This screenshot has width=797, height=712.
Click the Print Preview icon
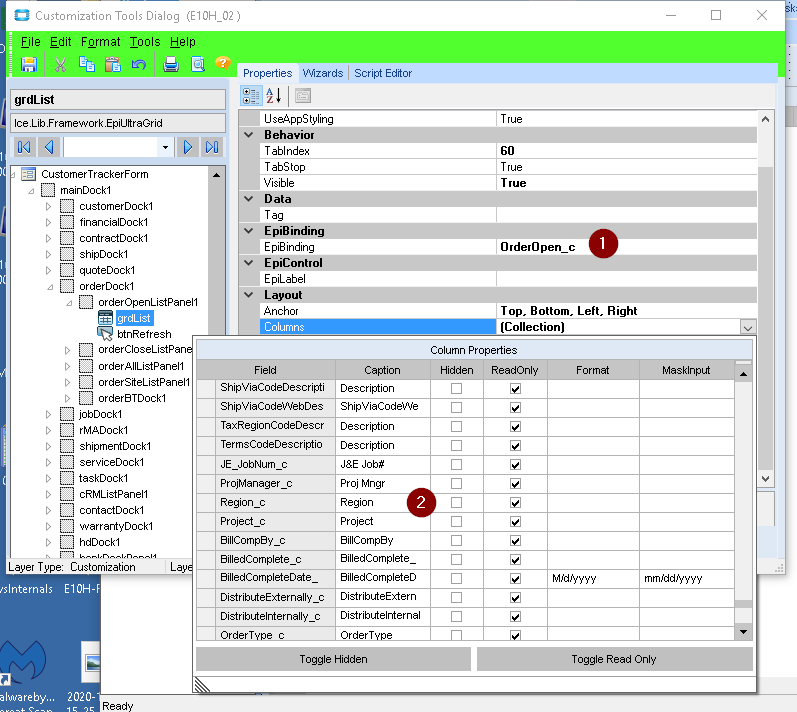click(198, 64)
